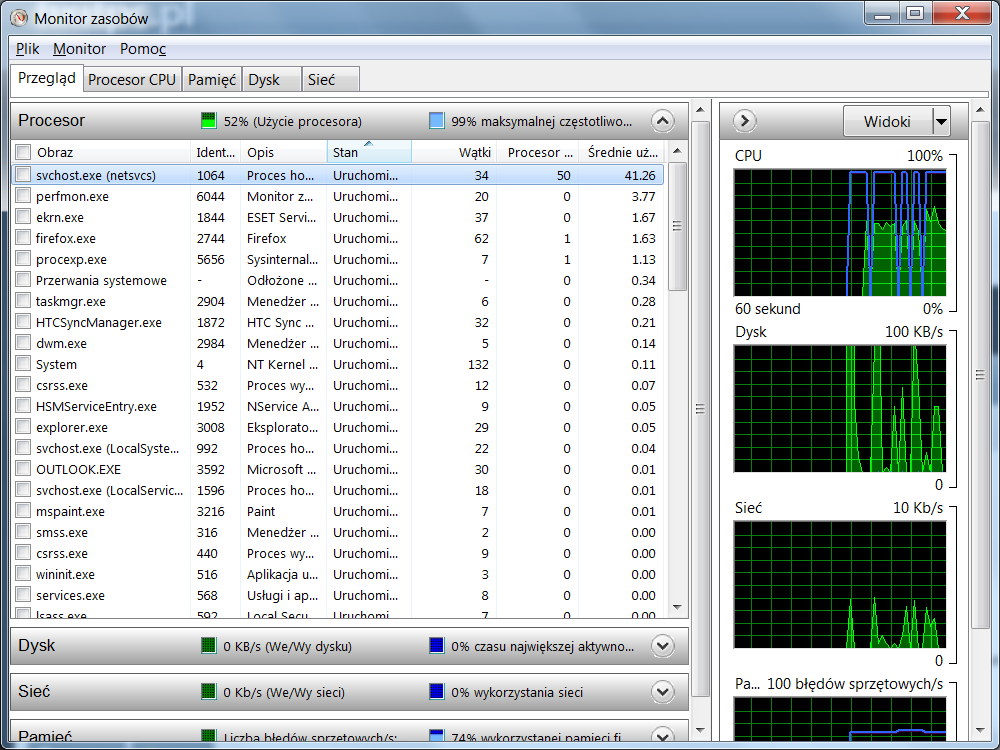The width and height of the screenshot is (1000, 750).
Task: Toggle the HTCSyncManager.exe checkbox
Action: [23, 321]
